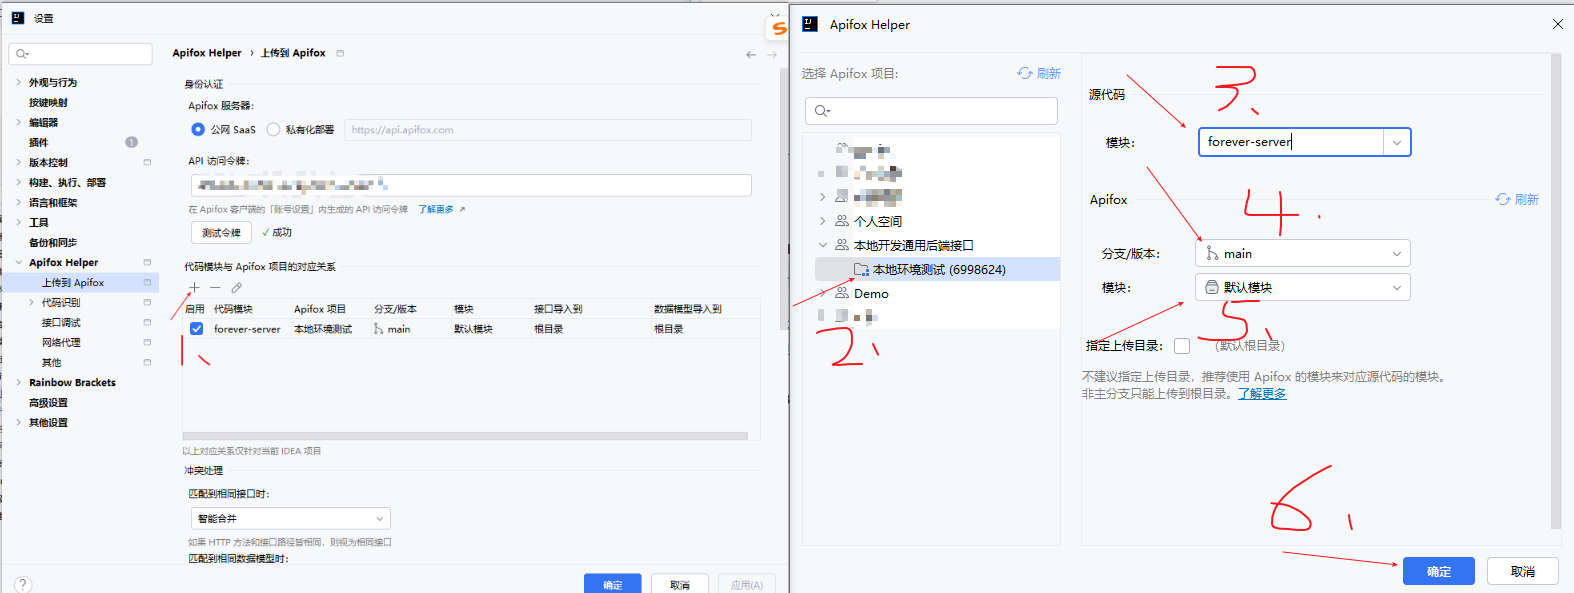Viewport: 1574px width, 593px height.
Task: Click the API 访问令牌 input field
Action: pyautogui.click(x=471, y=185)
